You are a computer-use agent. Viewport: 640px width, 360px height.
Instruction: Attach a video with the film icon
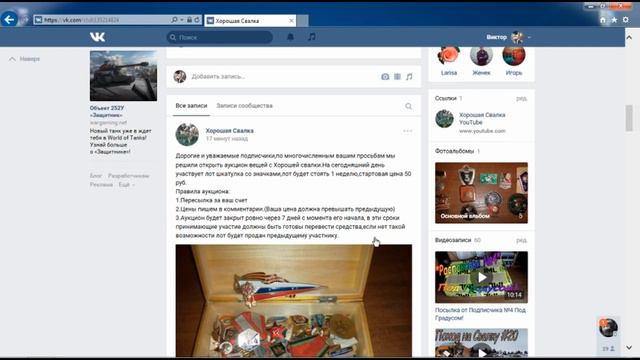(x=397, y=76)
